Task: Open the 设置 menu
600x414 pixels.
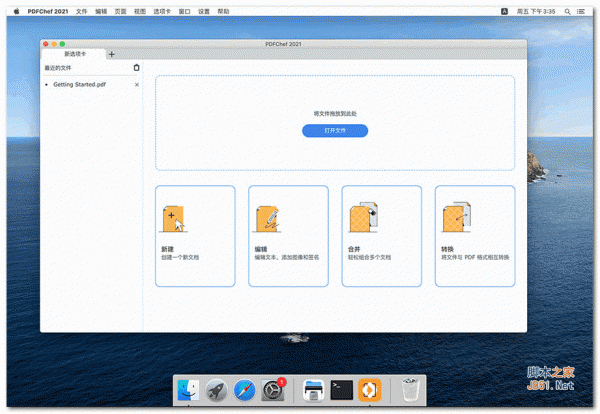Action: (204, 11)
